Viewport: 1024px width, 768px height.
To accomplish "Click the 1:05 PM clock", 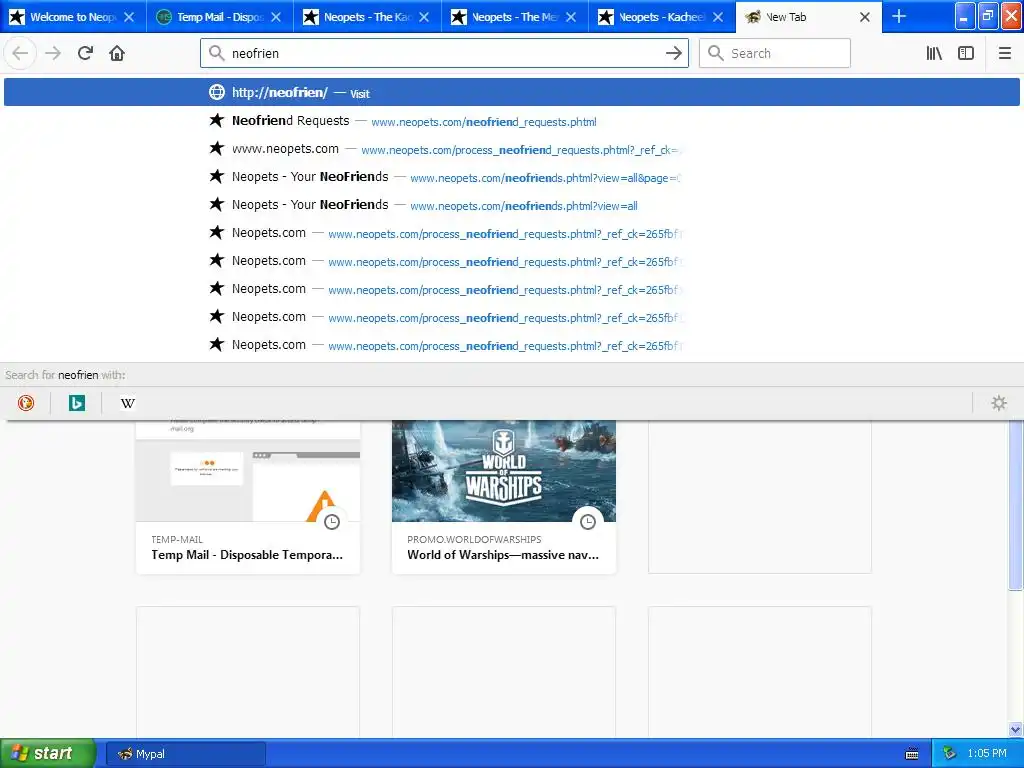I will pos(987,754).
